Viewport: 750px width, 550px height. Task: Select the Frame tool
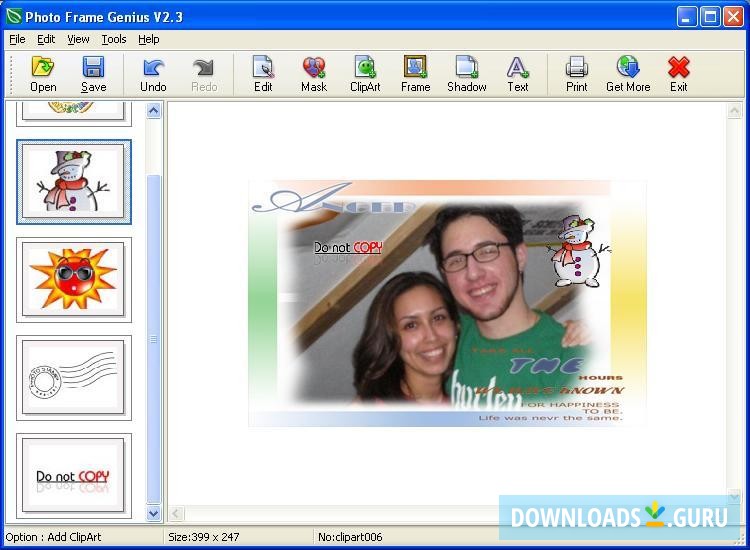(415, 74)
